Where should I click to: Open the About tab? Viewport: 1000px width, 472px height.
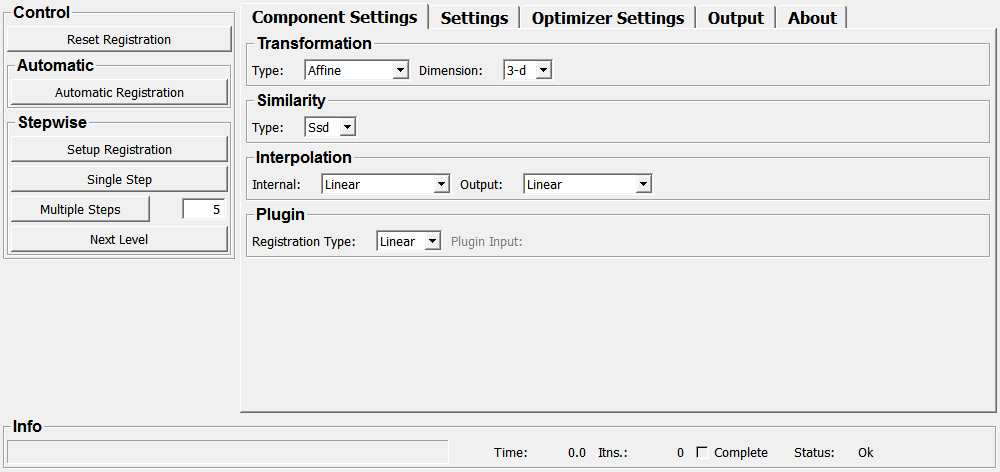click(x=812, y=18)
